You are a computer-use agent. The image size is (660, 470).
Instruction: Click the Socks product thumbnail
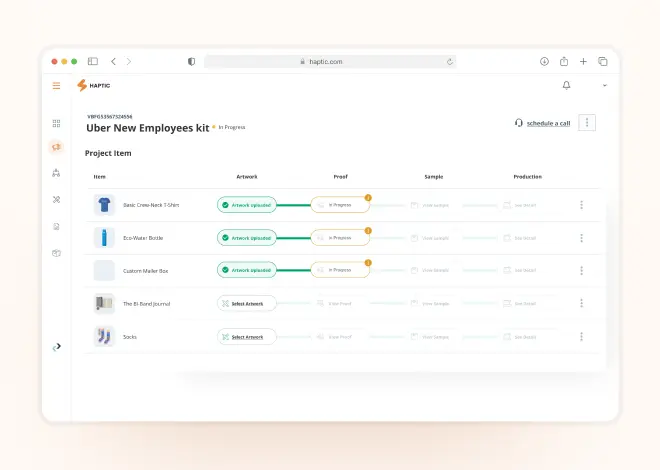[104, 337]
